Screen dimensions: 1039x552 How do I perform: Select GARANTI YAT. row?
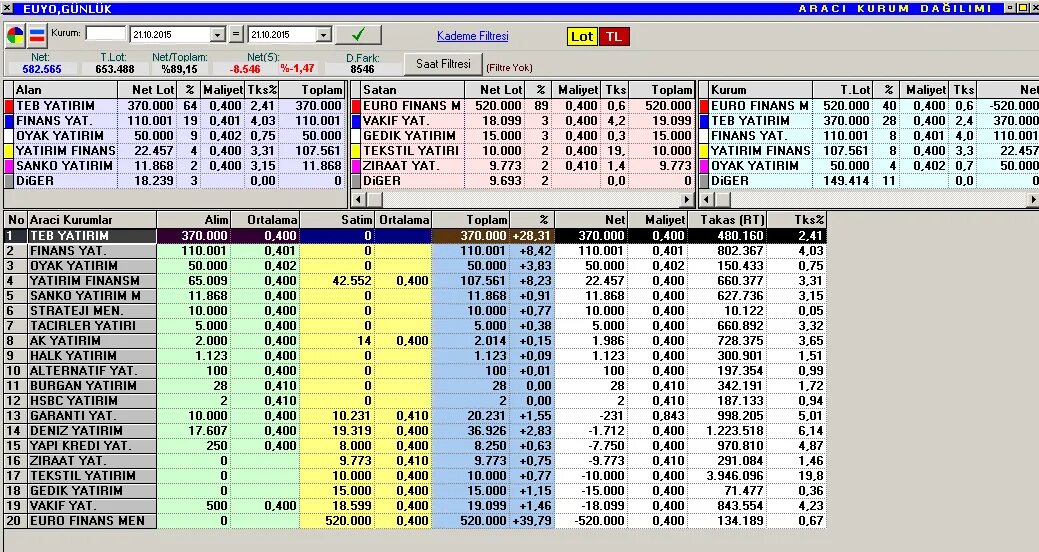pos(415,416)
